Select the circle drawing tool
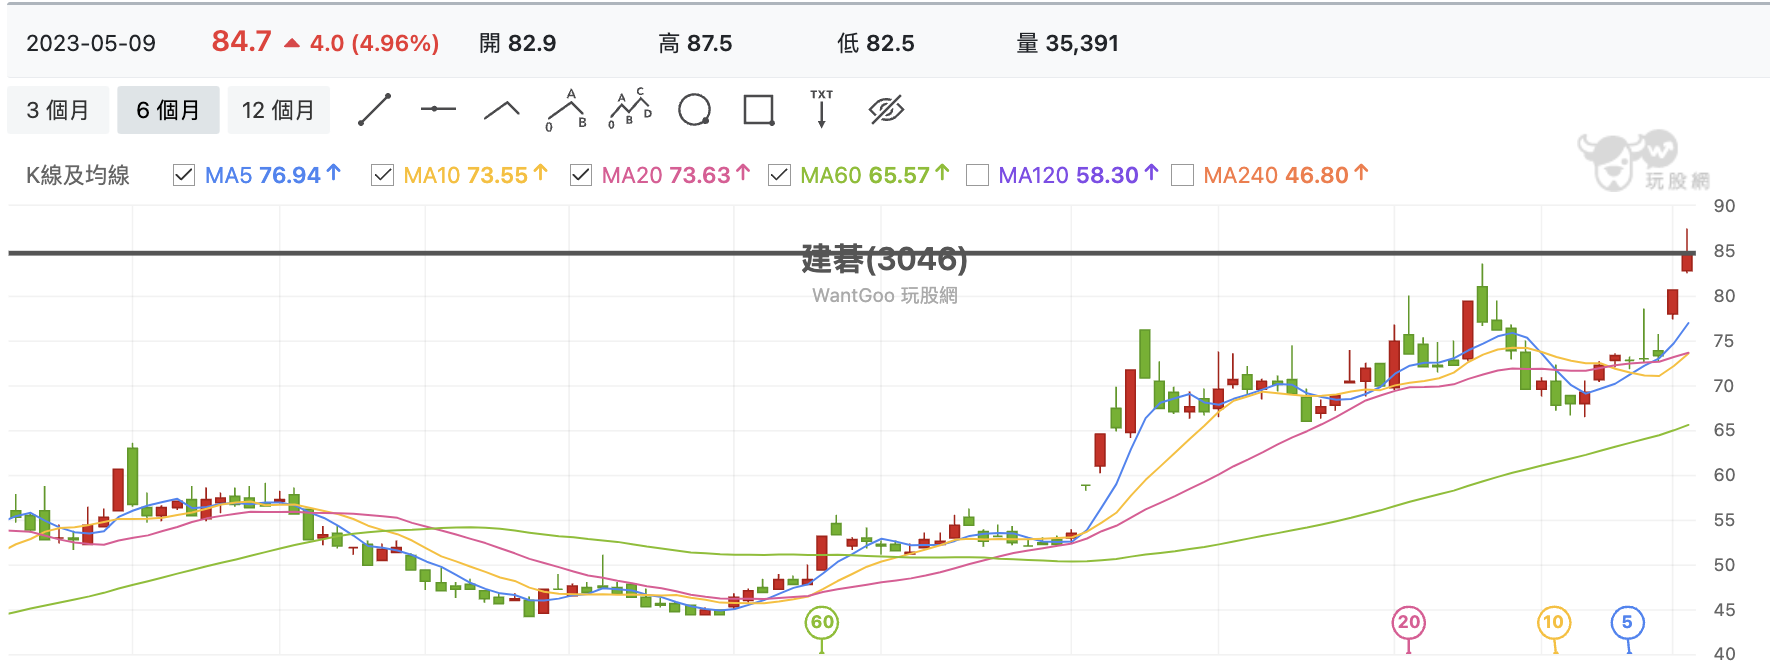Screen dimensions: 1770x672 click(694, 110)
